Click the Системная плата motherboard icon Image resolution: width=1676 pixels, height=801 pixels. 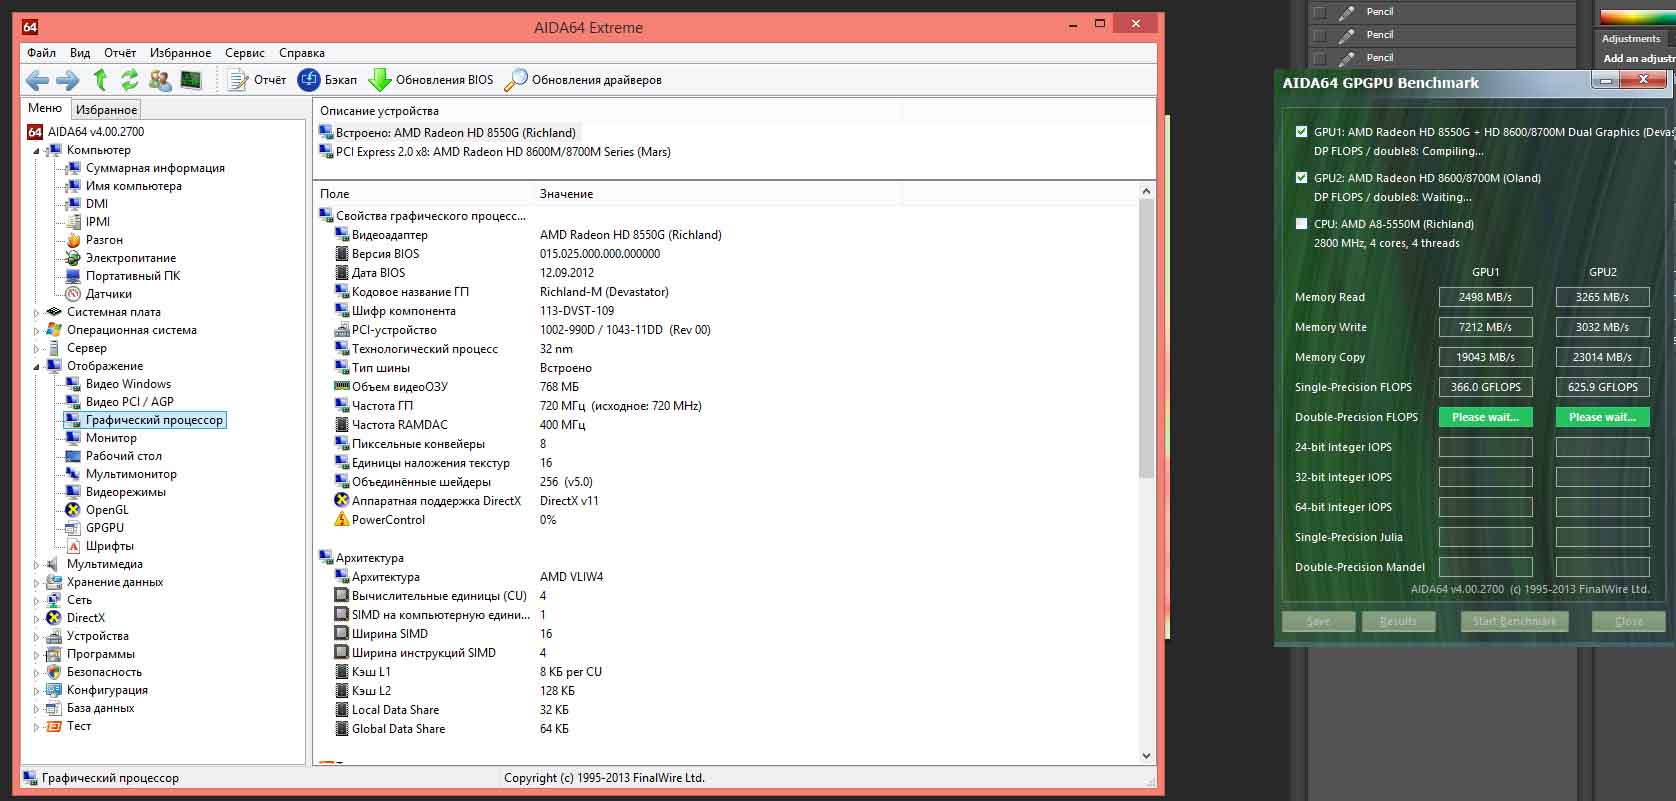pos(54,312)
